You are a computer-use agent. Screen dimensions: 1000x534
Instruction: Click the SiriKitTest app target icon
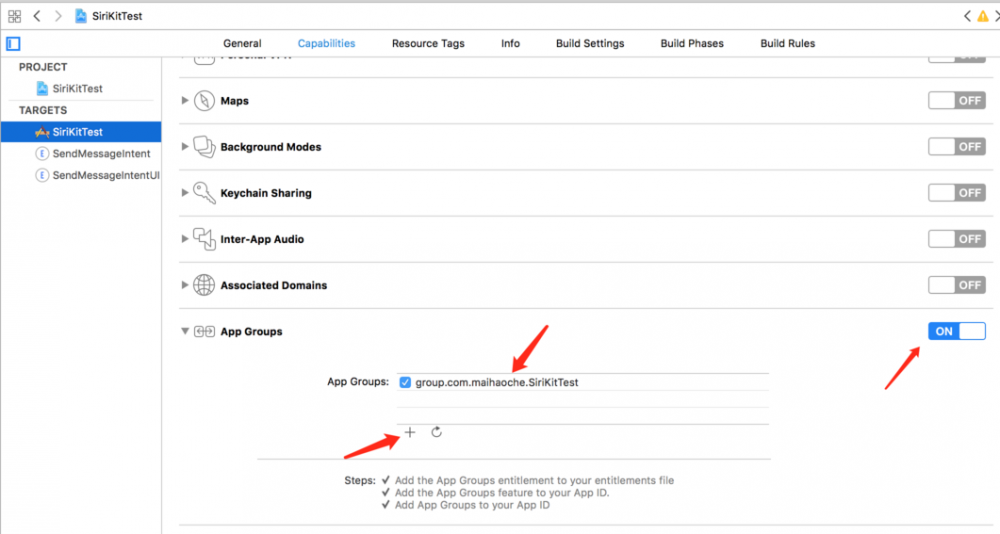(42, 132)
